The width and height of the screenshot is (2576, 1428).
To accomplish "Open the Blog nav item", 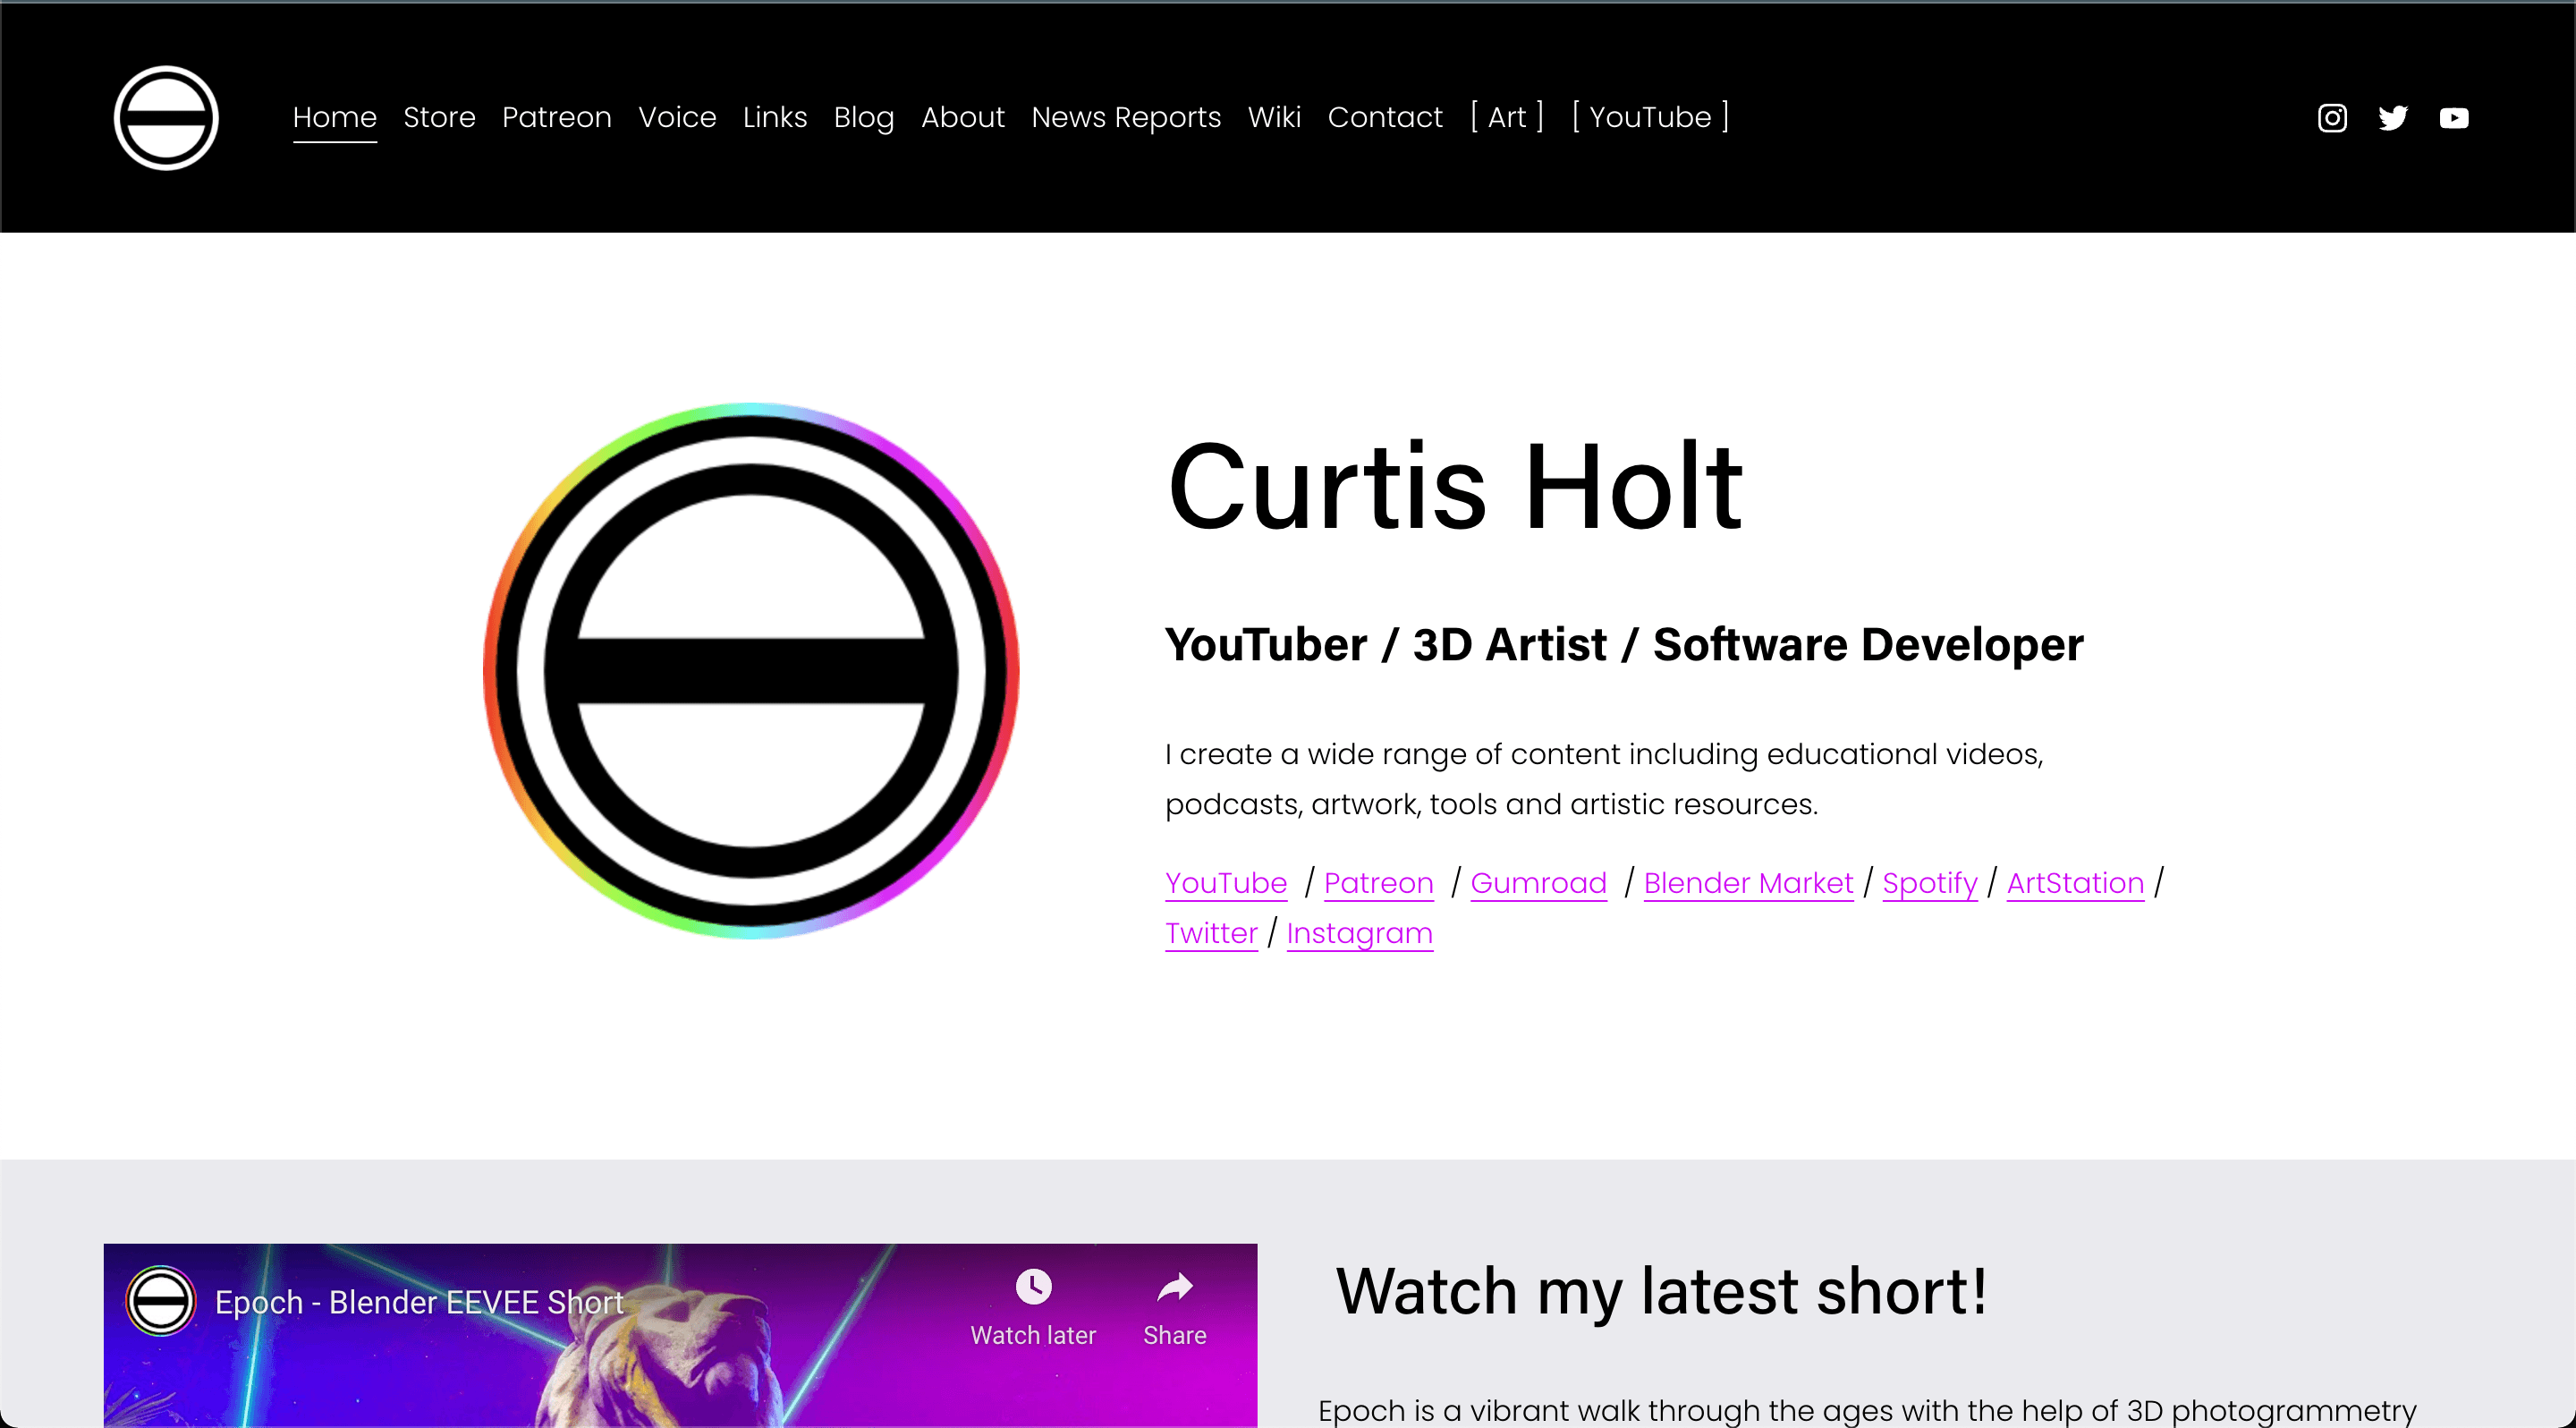I will [x=864, y=117].
